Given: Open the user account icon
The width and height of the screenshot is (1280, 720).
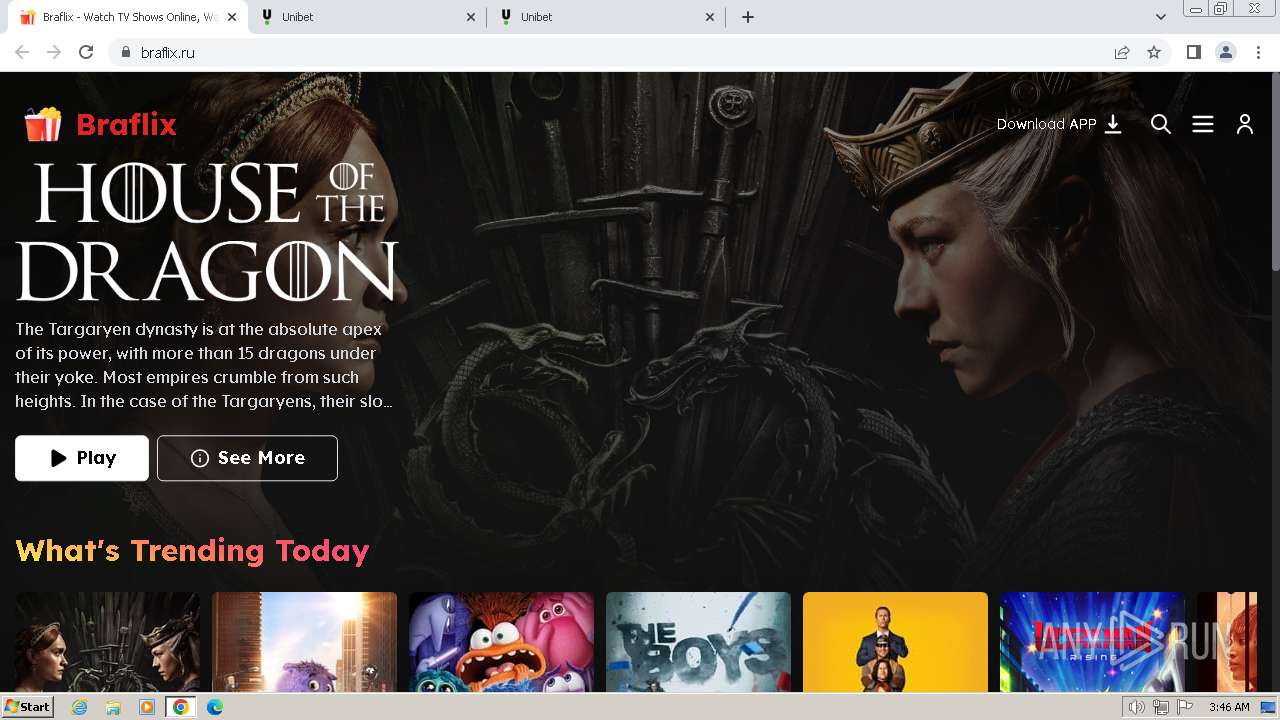Looking at the screenshot, I should point(1245,124).
